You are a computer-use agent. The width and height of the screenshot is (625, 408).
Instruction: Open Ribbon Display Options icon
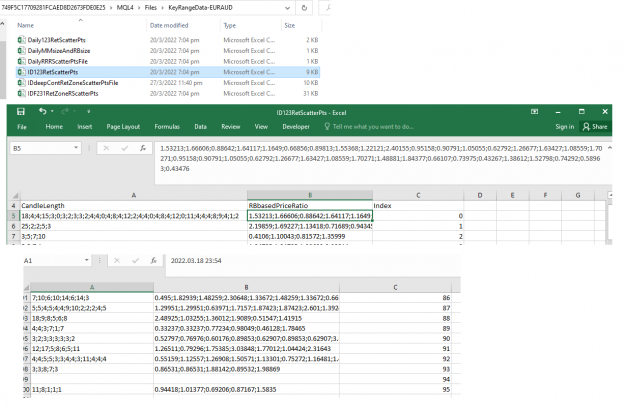pos(535,112)
